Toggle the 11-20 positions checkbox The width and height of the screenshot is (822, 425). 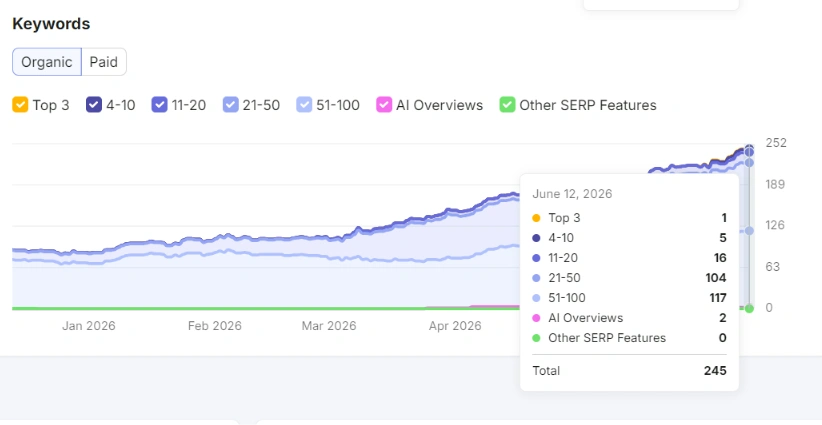(159, 105)
